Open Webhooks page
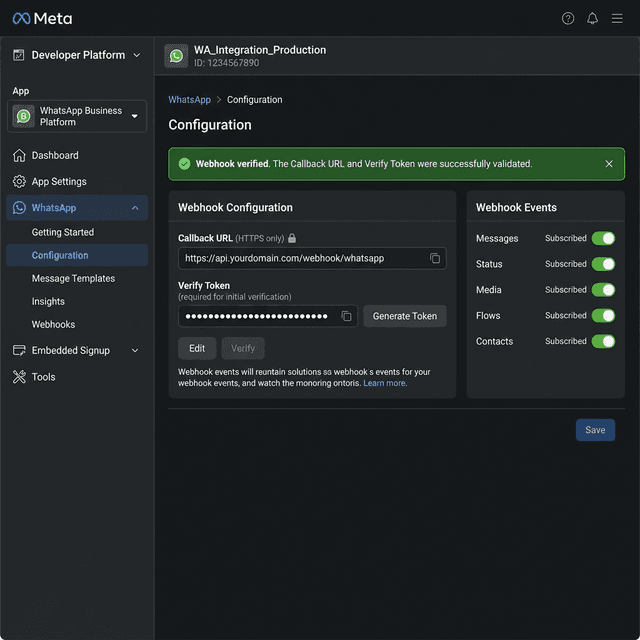The image size is (640, 640). pyautogui.click(x=53, y=324)
